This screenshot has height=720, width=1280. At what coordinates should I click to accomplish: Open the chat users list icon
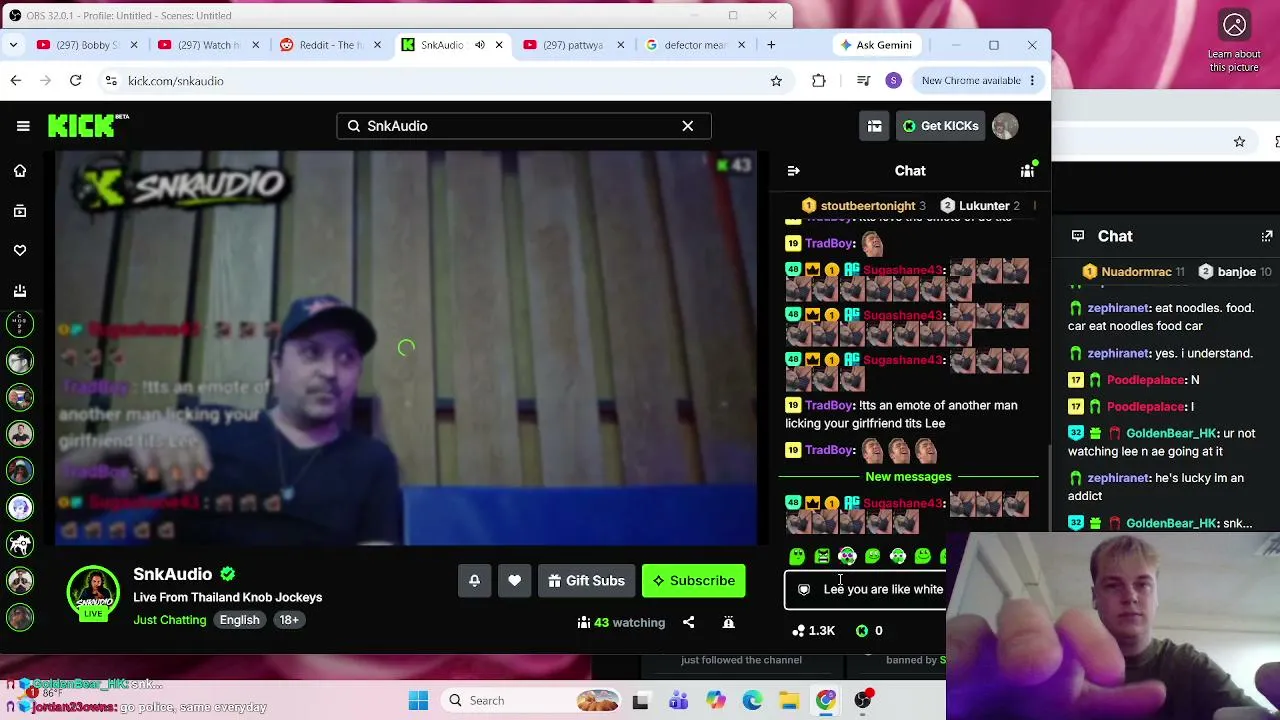(x=1027, y=171)
